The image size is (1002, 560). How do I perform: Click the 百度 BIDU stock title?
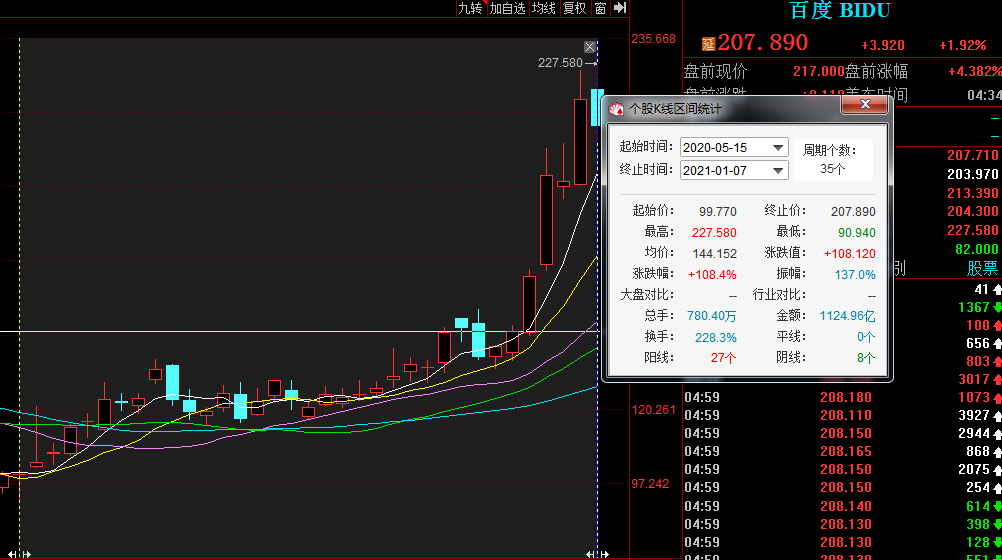pos(839,10)
